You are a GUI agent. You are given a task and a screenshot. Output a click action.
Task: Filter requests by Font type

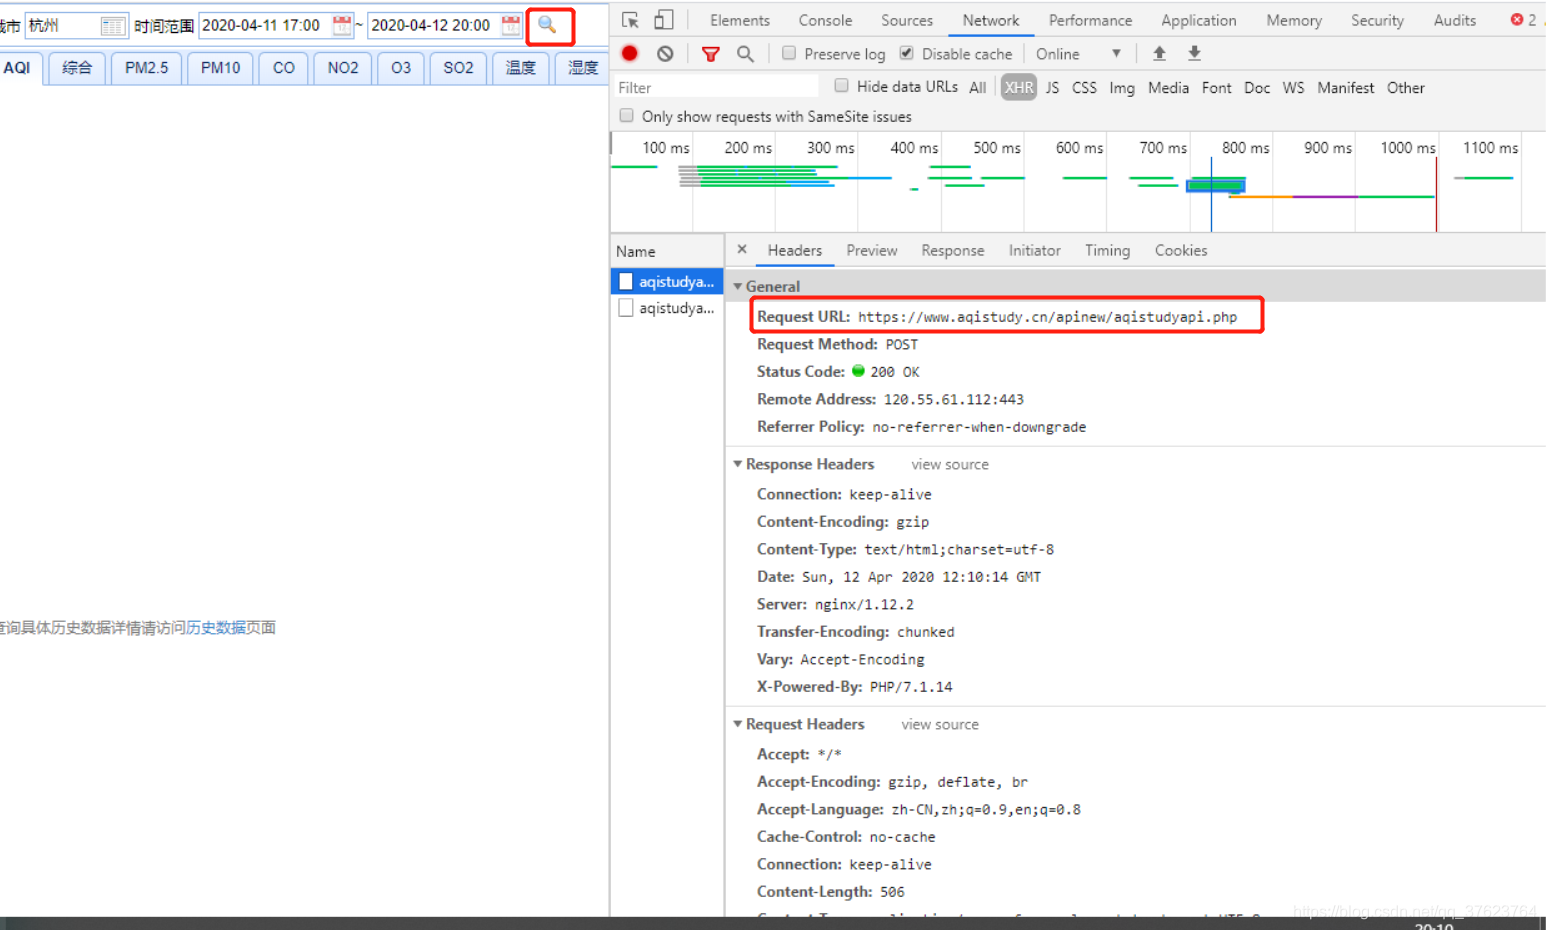1216,88
